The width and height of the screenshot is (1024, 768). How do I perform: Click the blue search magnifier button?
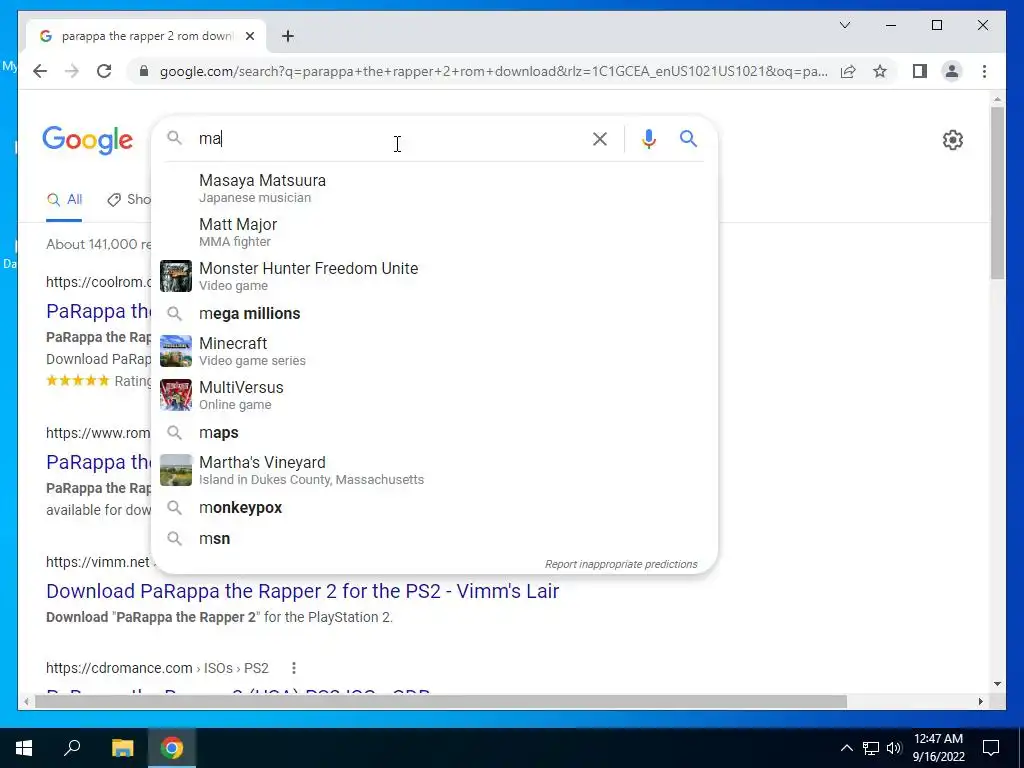coord(688,138)
